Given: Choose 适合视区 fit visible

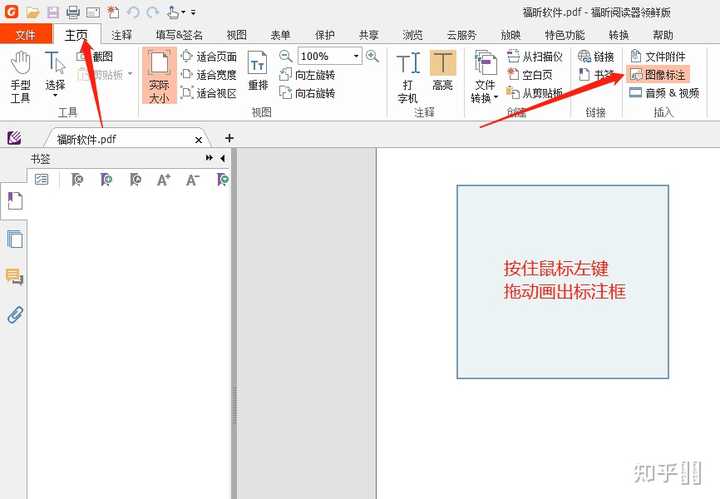Looking at the screenshot, I should (x=209, y=93).
